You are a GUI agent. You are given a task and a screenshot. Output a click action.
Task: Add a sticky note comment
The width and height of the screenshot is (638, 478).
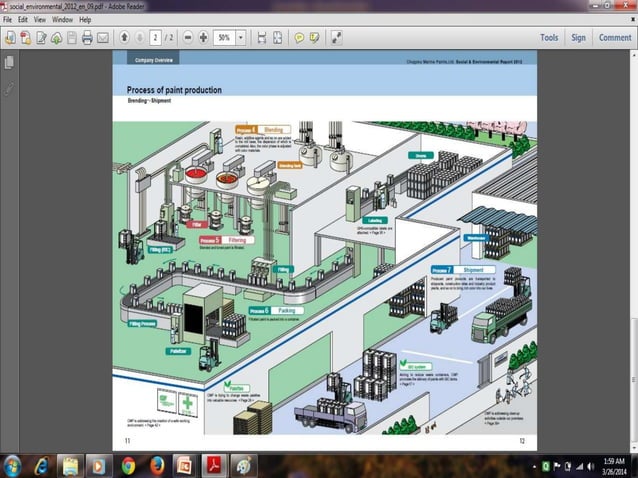[298, 38]
